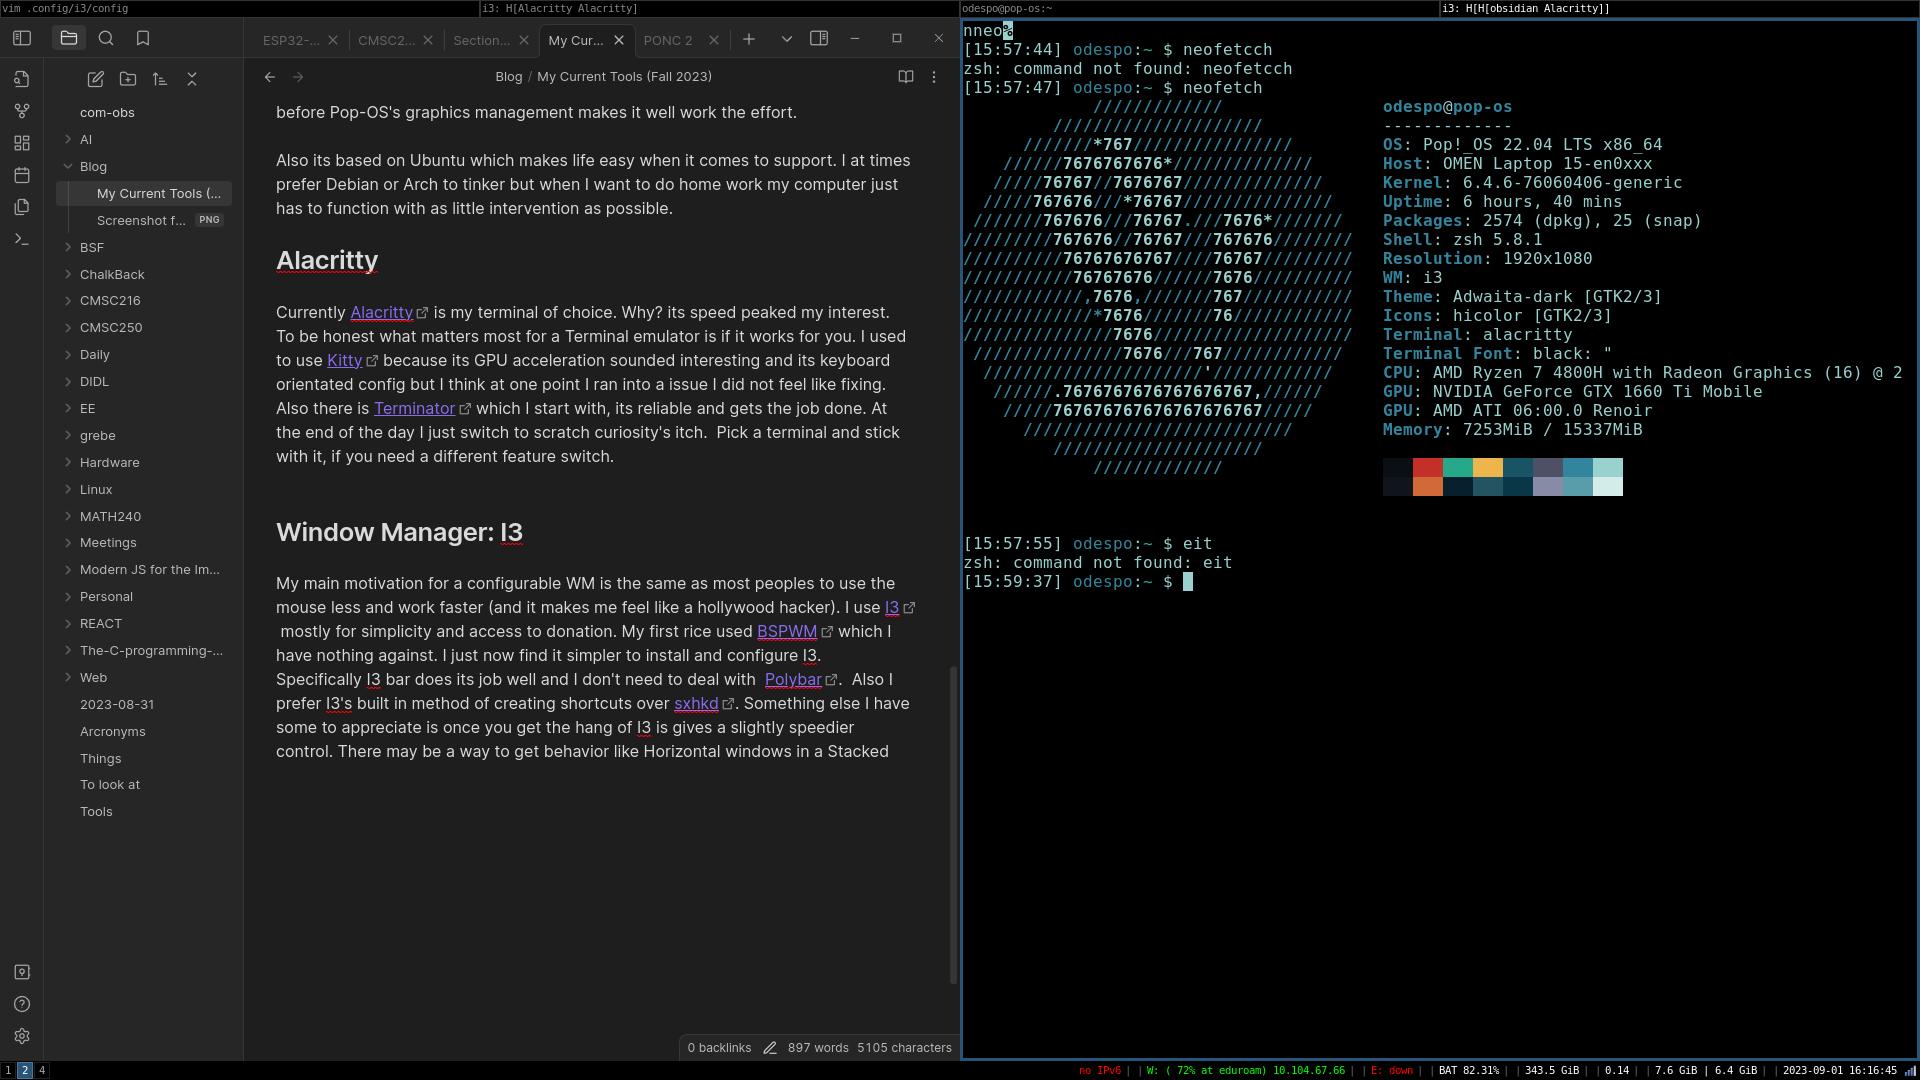Open more options three-dot menu
The width and height of the screenshot is (1920, 1080).
point(934,77)
